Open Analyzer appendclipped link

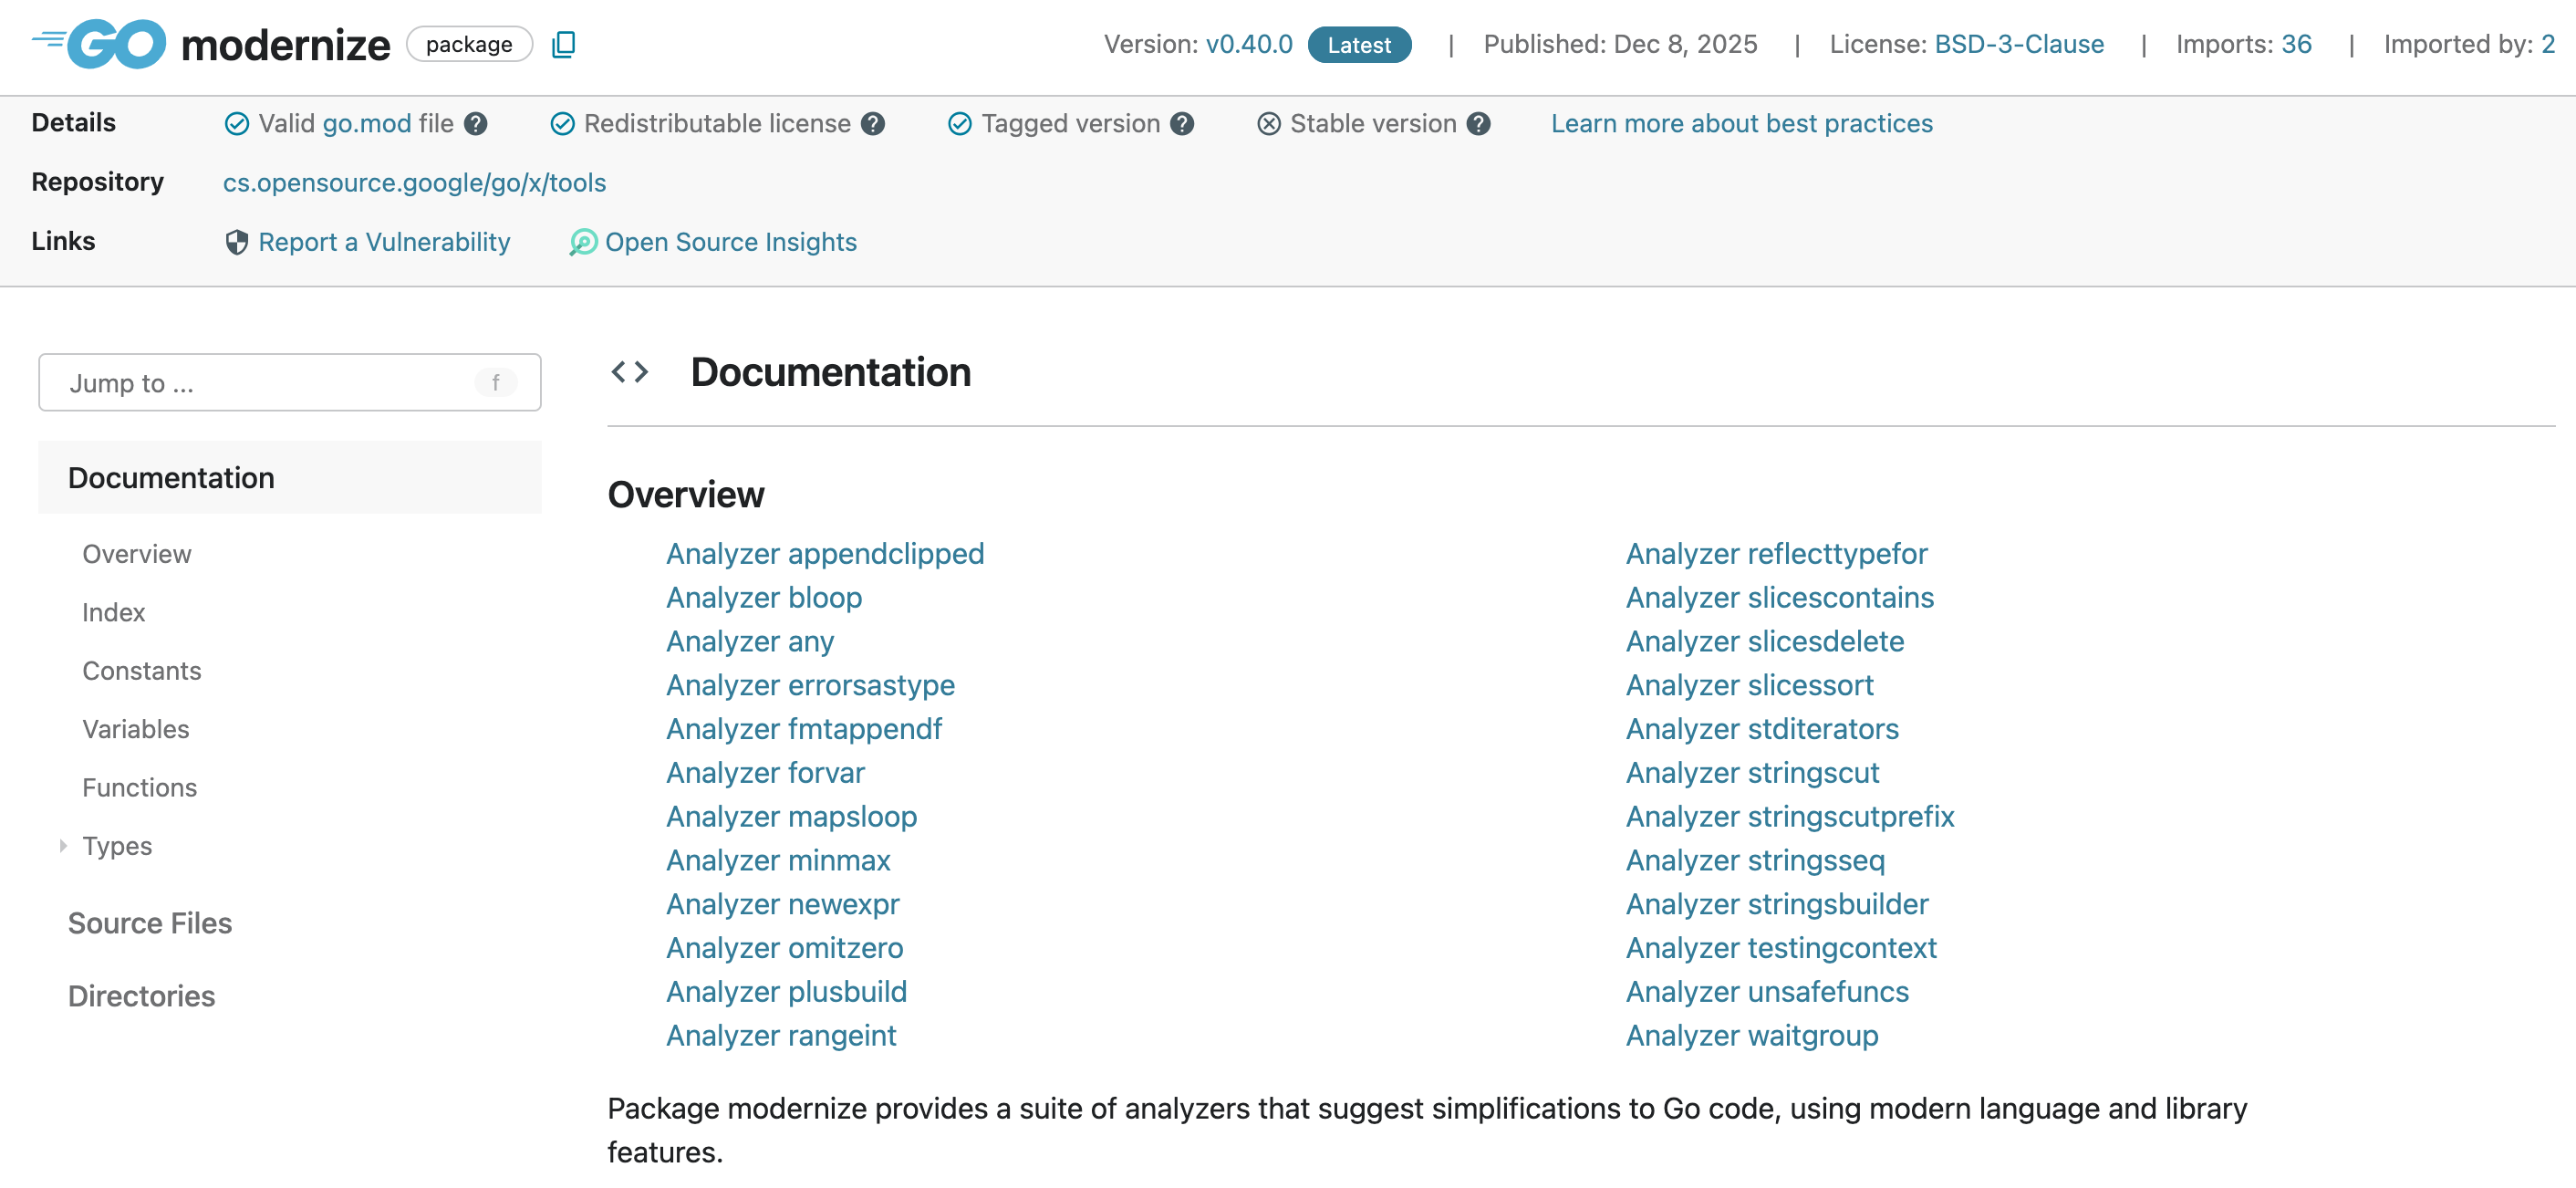tap(825, 553)
